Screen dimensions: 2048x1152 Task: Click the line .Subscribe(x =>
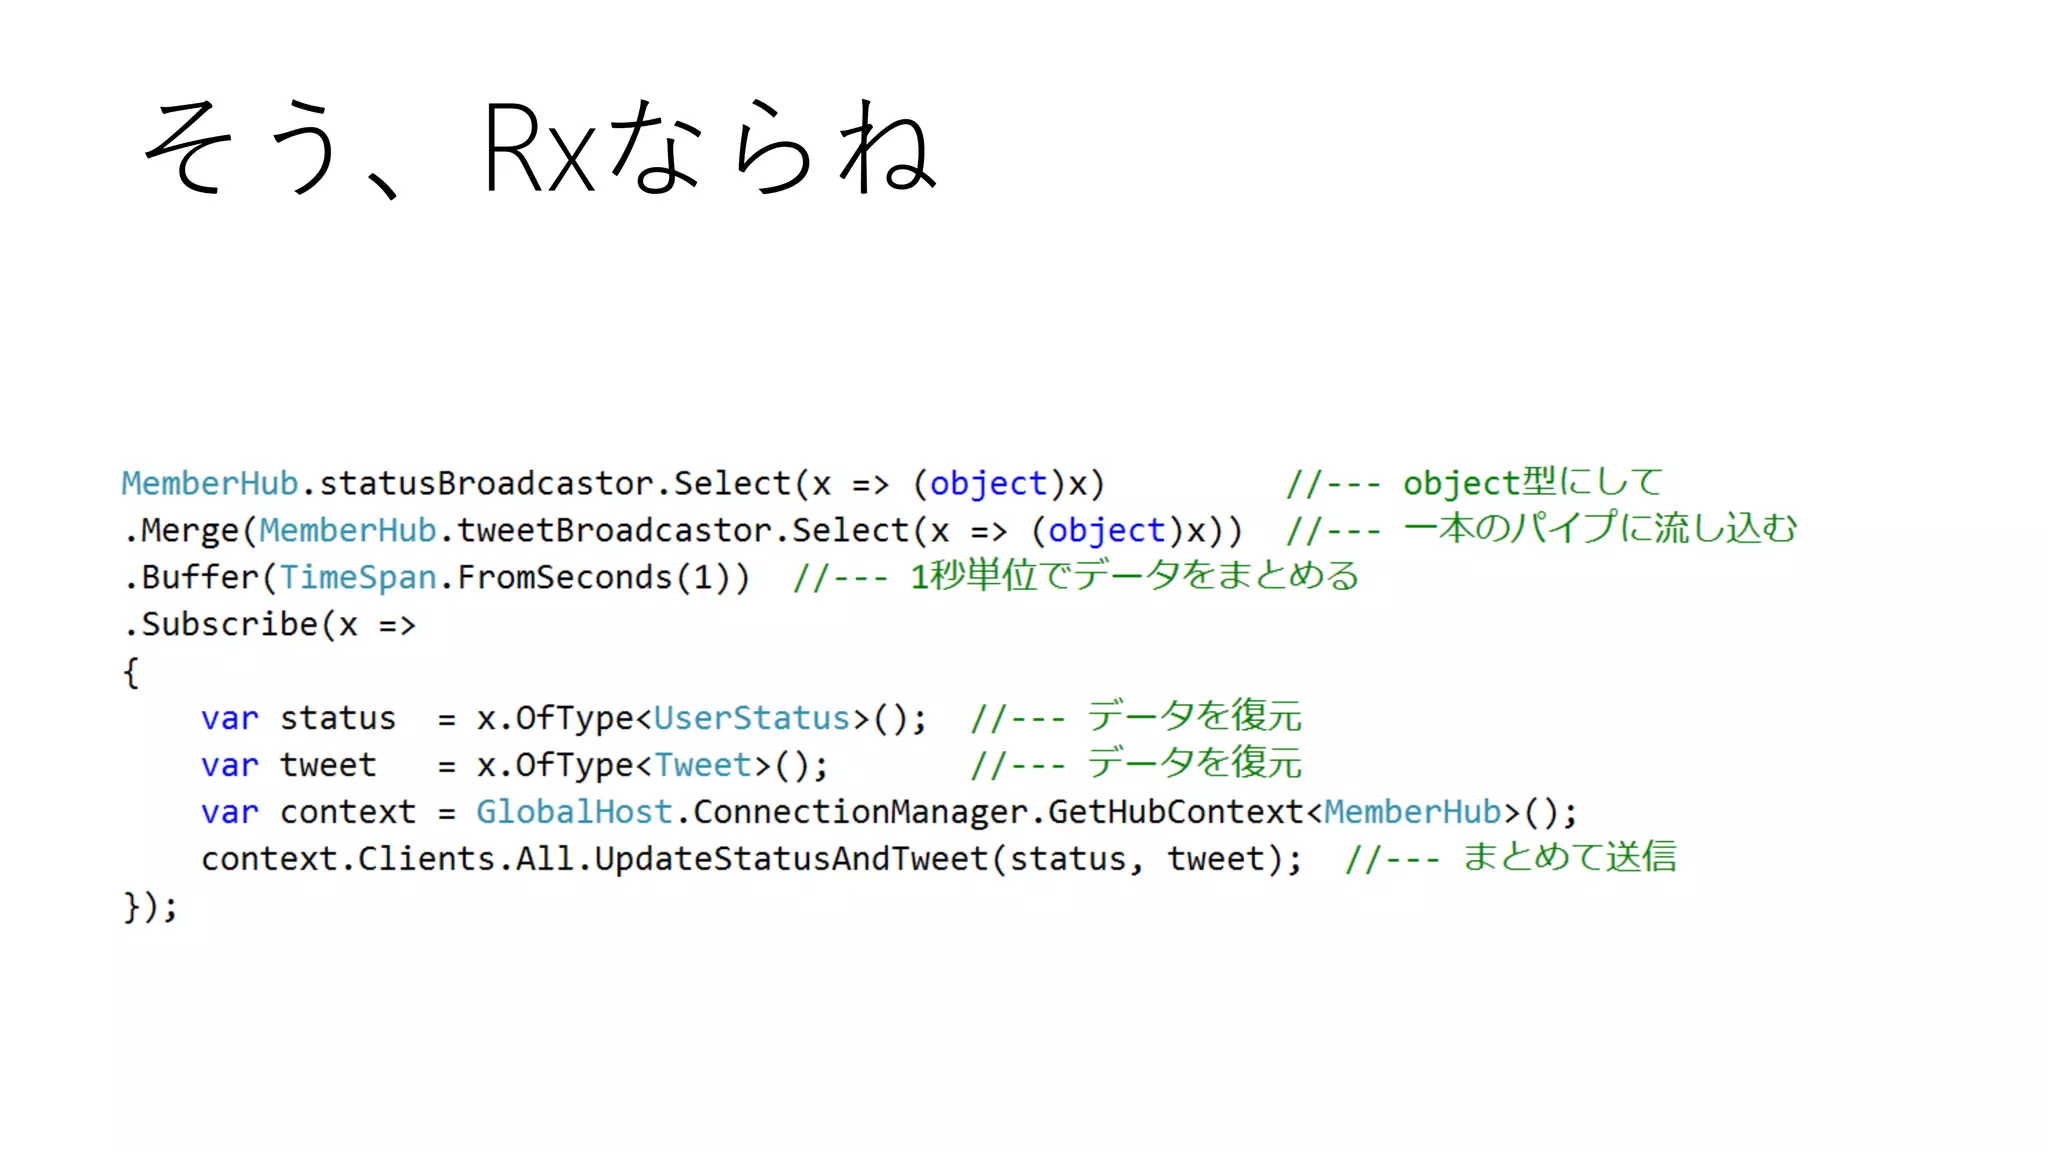point(269,625)
